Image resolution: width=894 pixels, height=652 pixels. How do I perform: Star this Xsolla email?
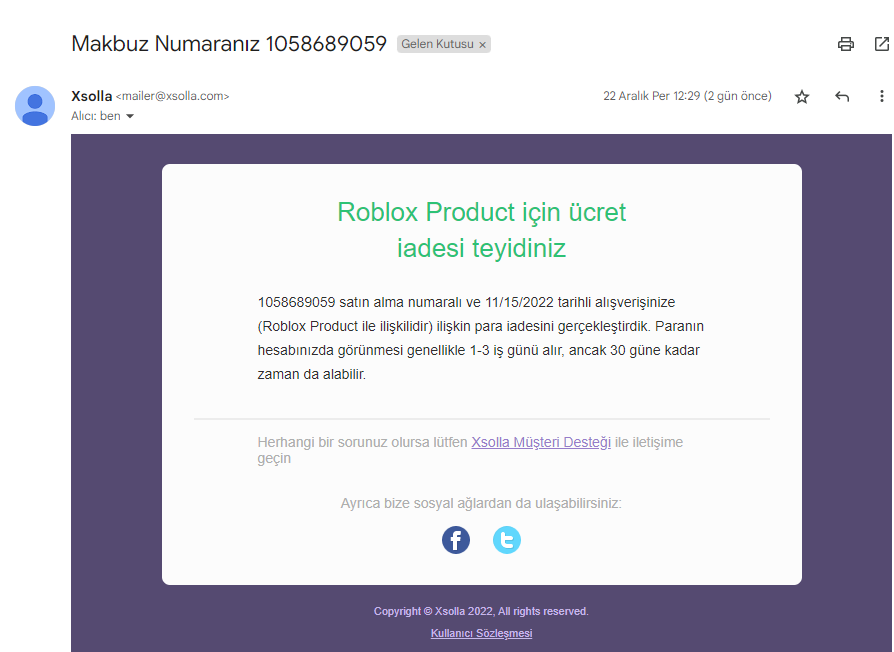pos(802,97)
